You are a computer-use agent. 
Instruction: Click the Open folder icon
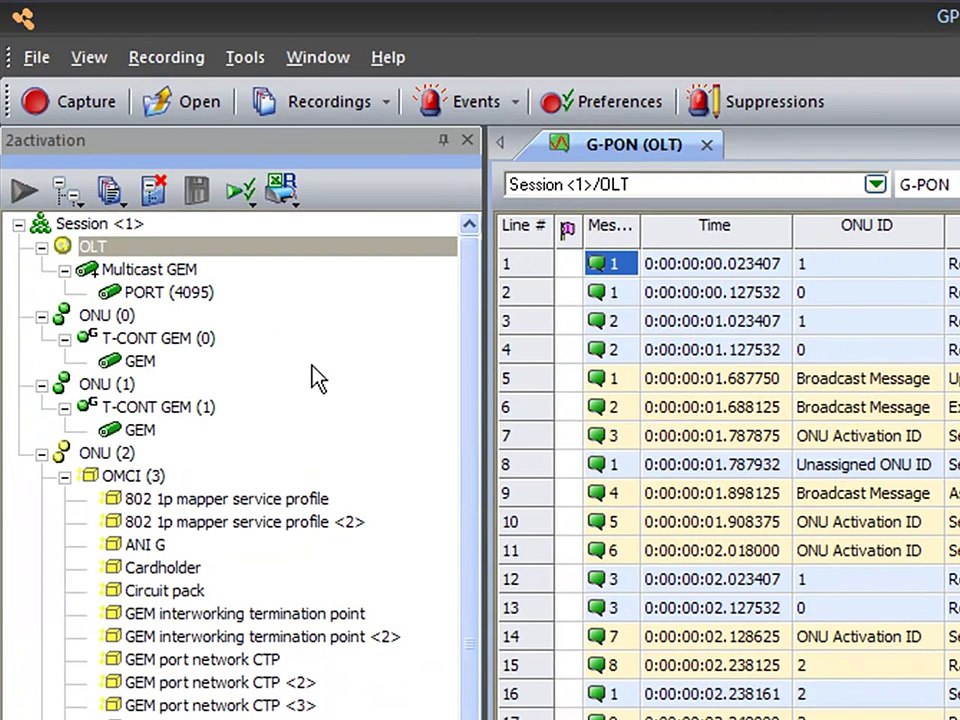[x=157, y=101]
